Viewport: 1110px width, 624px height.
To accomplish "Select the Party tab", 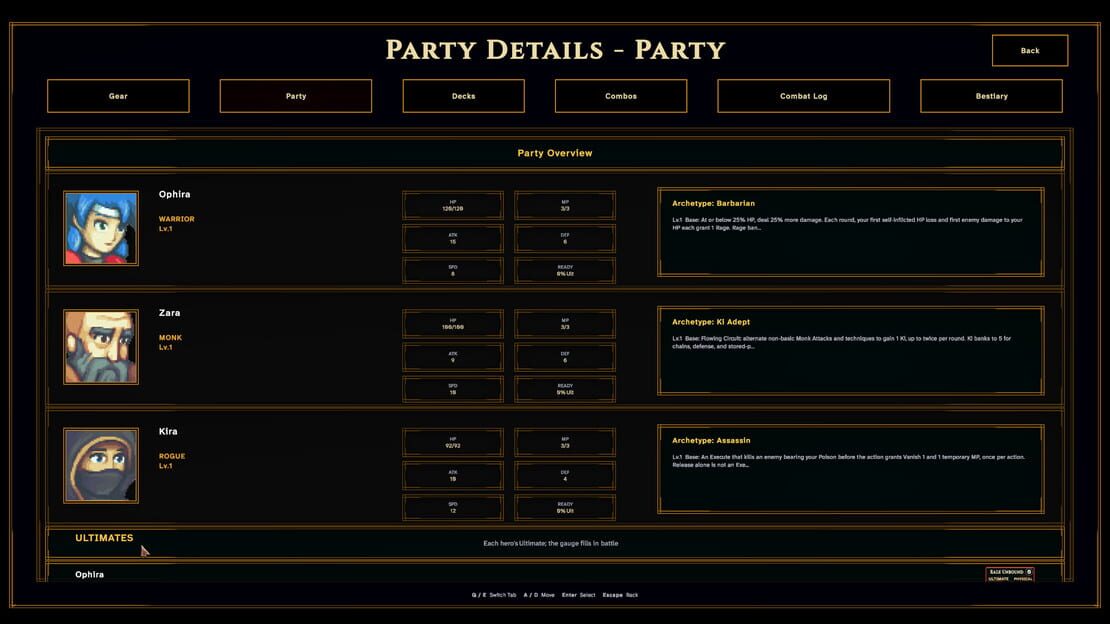I will (x=296, y=96).
